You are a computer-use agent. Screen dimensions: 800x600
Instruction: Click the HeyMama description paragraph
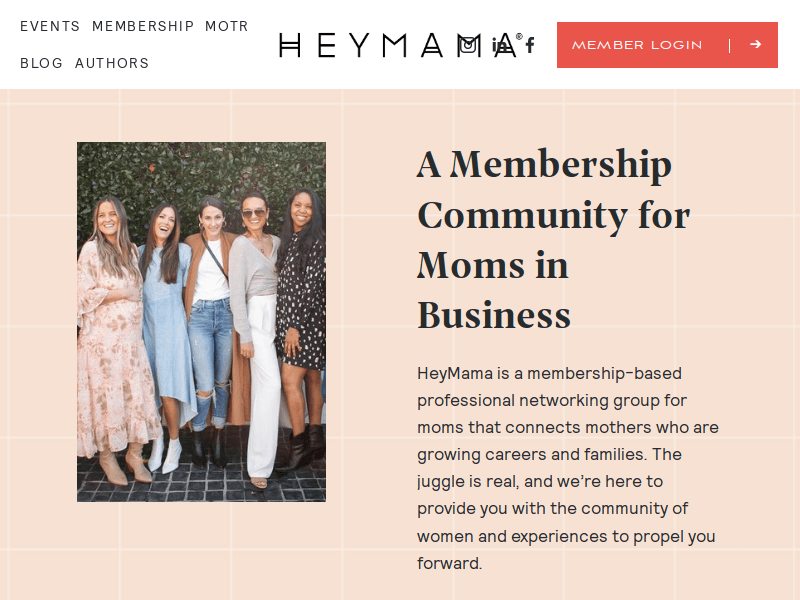point(567,468)
